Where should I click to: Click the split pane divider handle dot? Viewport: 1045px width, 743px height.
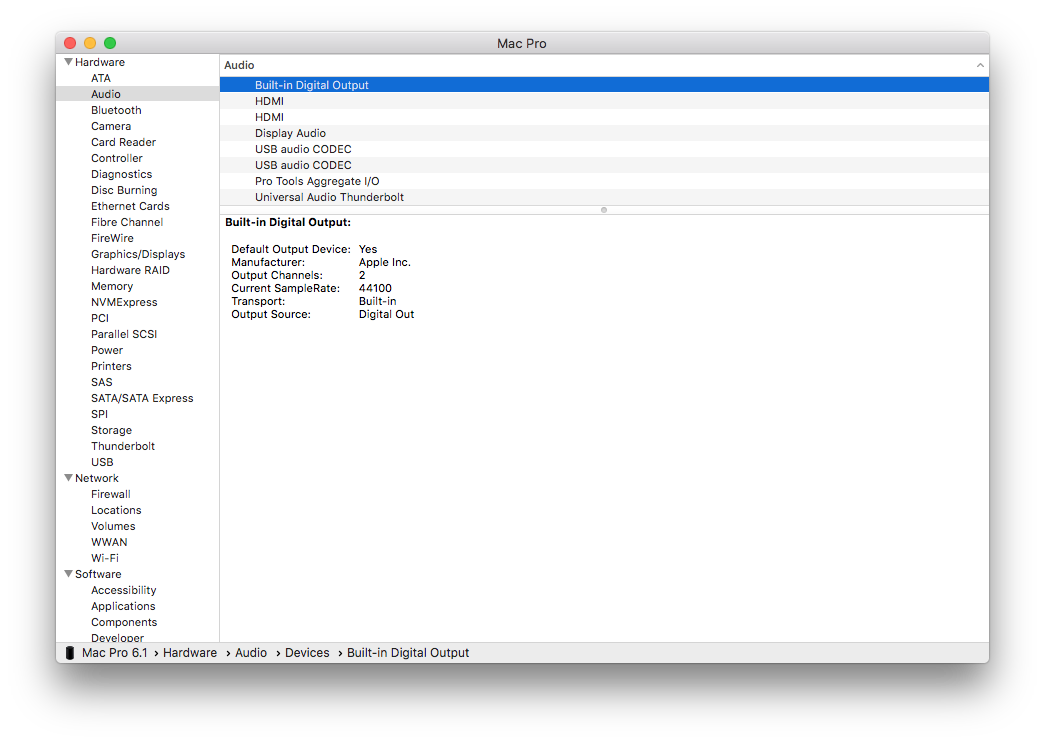point(604,210)
